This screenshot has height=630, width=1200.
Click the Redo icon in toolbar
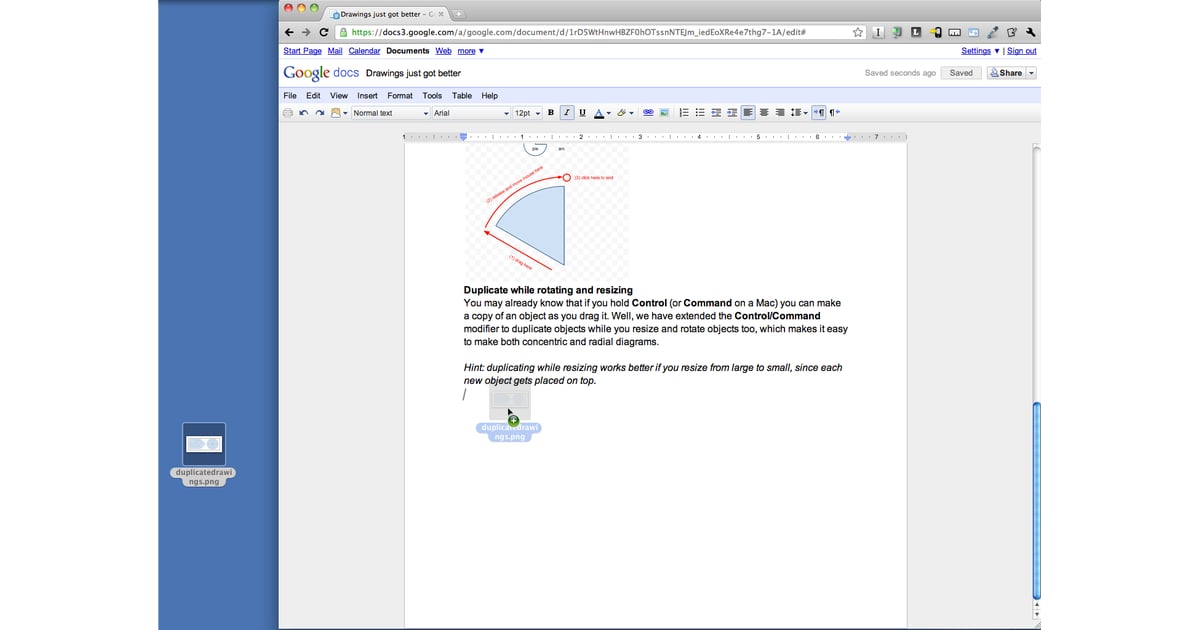319,113
